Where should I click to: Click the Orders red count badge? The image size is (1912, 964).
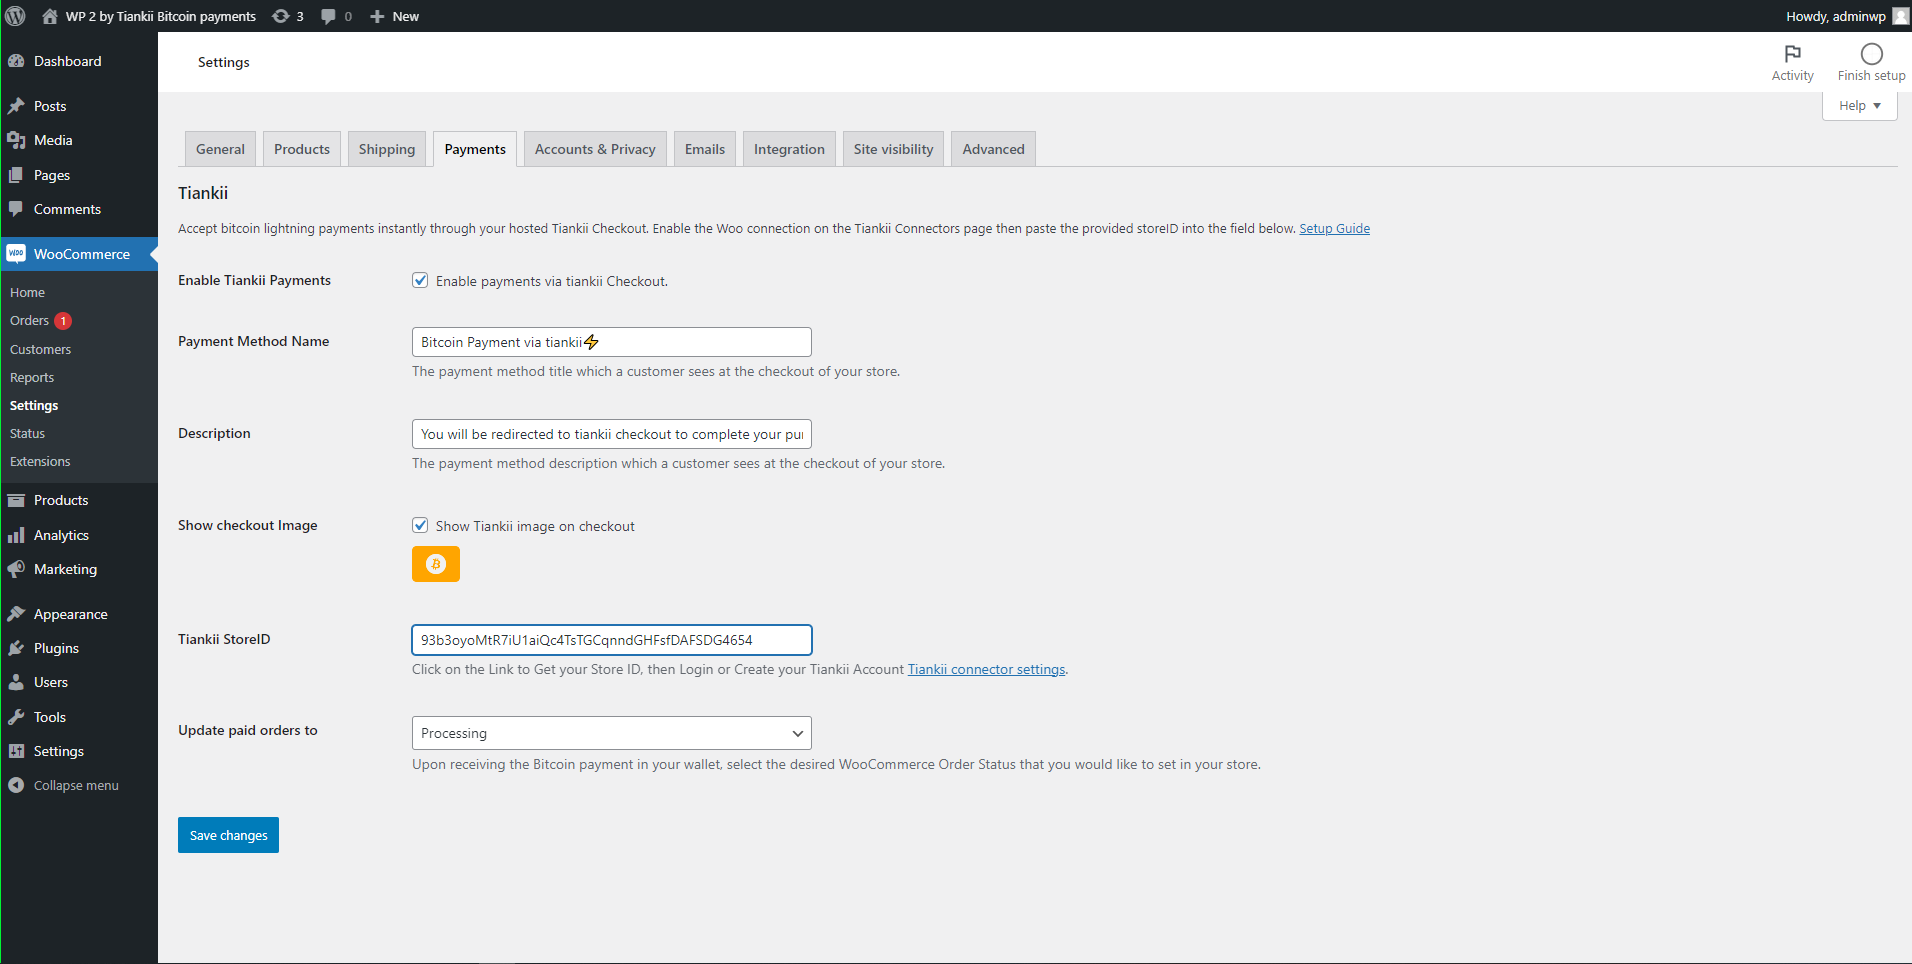(63, 321)
